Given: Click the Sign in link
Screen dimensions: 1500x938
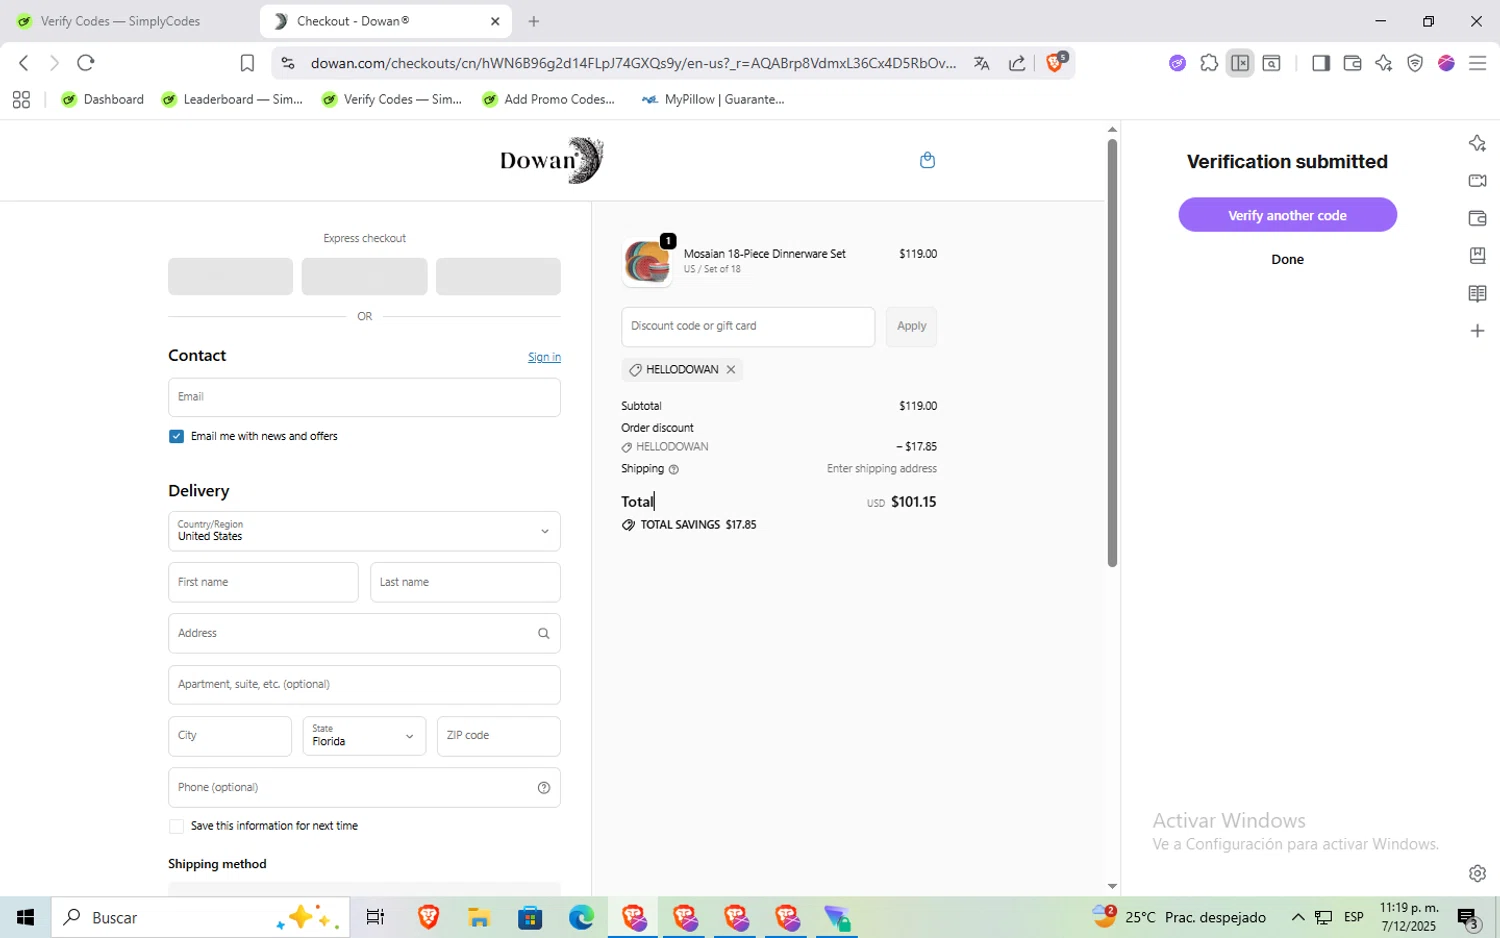Looking at the screenshot, I should click(544, 357).
